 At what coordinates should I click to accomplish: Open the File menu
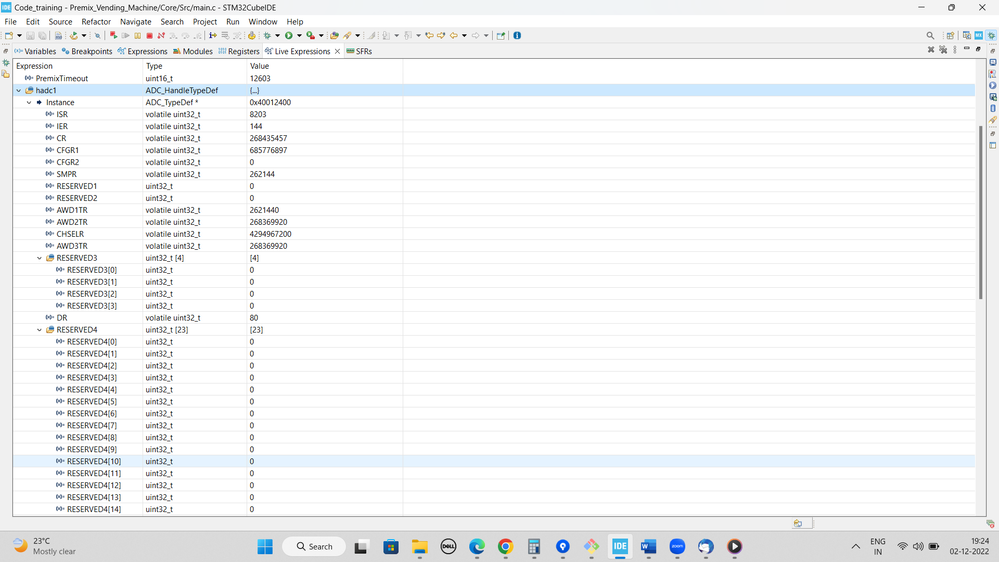pos(10,22)
